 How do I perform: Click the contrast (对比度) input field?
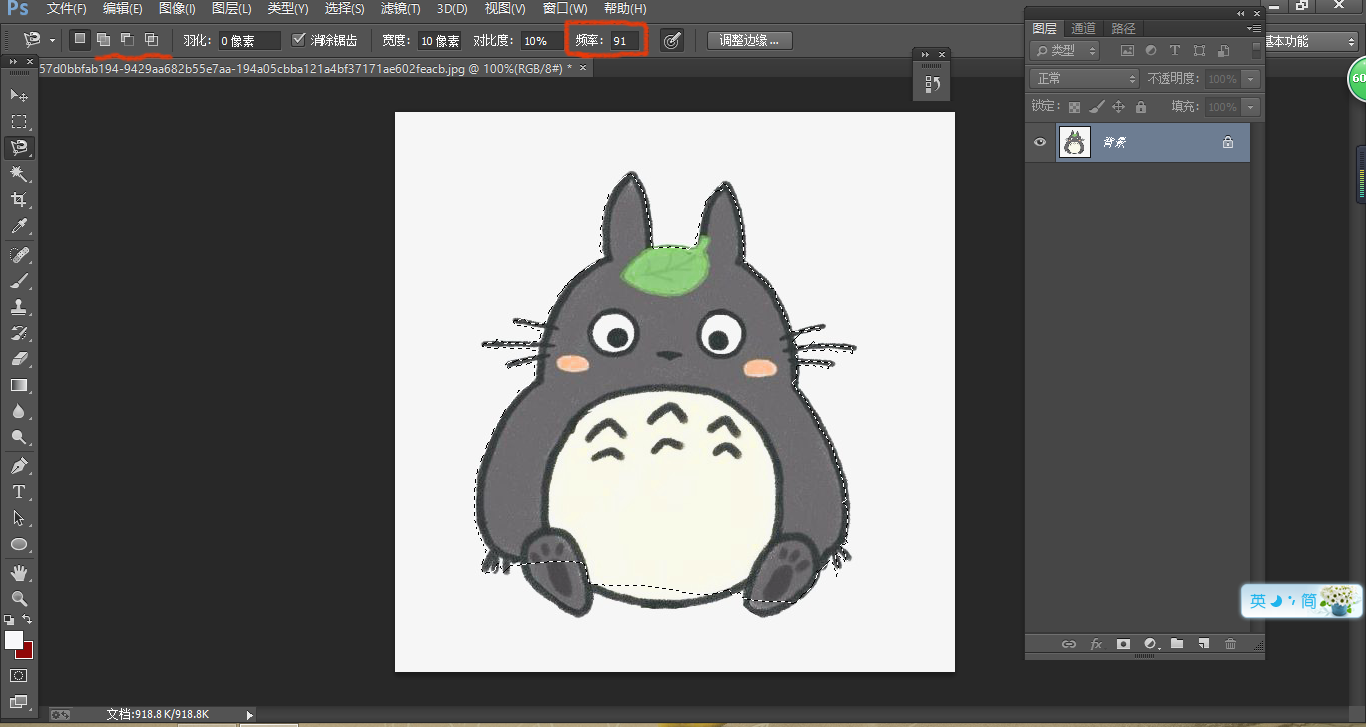[542, 41]
